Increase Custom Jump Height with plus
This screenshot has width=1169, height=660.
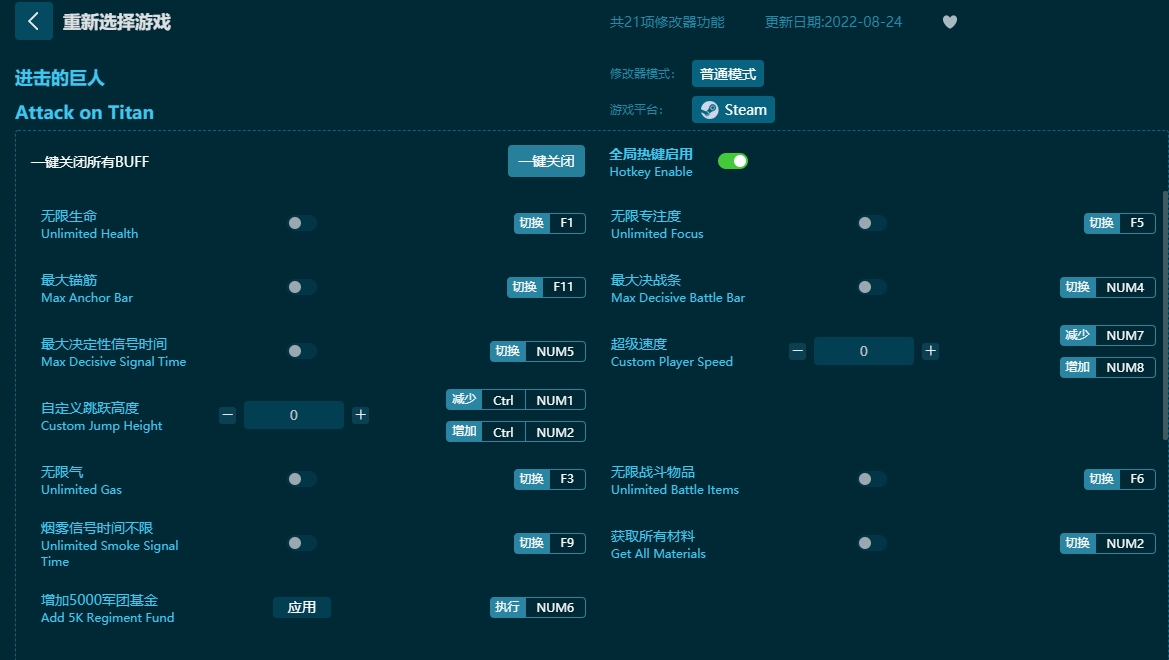click(x=360, y=415)
